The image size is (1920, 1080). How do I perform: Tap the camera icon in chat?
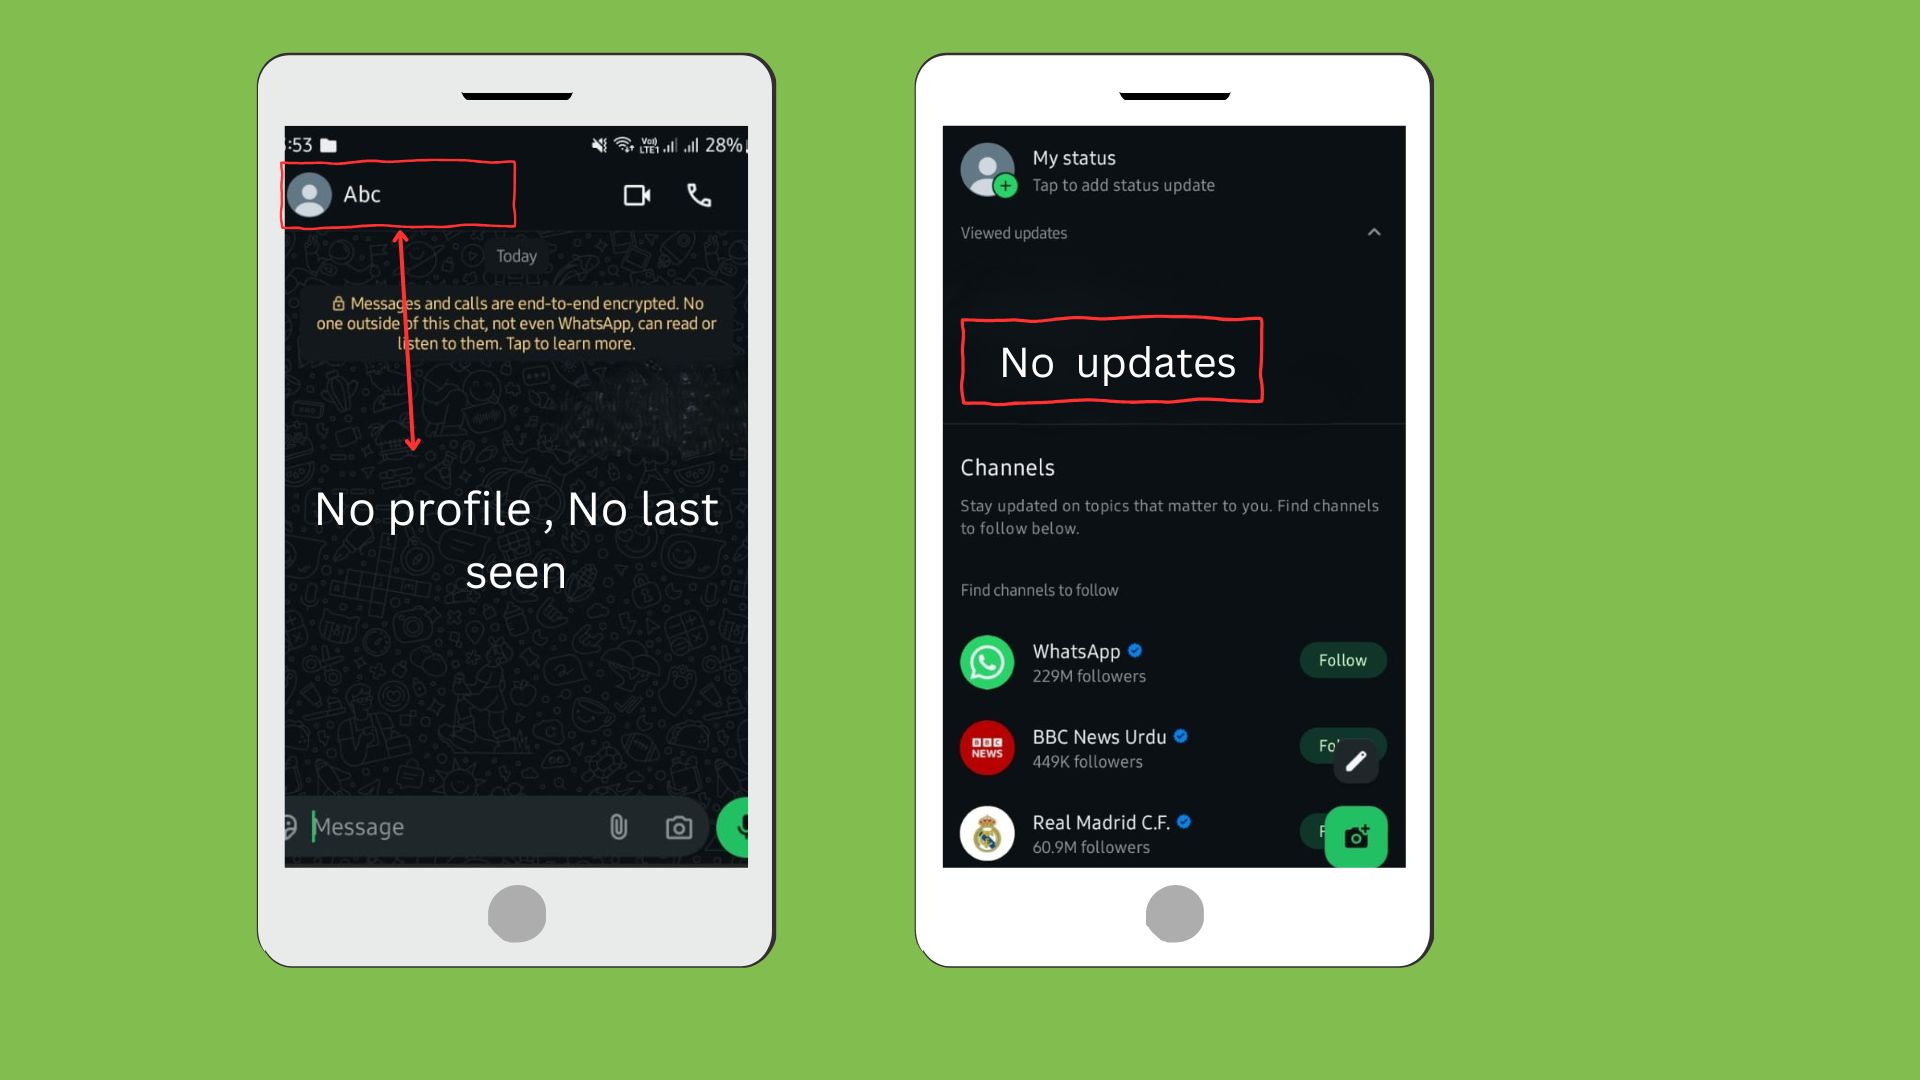point(680,827)
